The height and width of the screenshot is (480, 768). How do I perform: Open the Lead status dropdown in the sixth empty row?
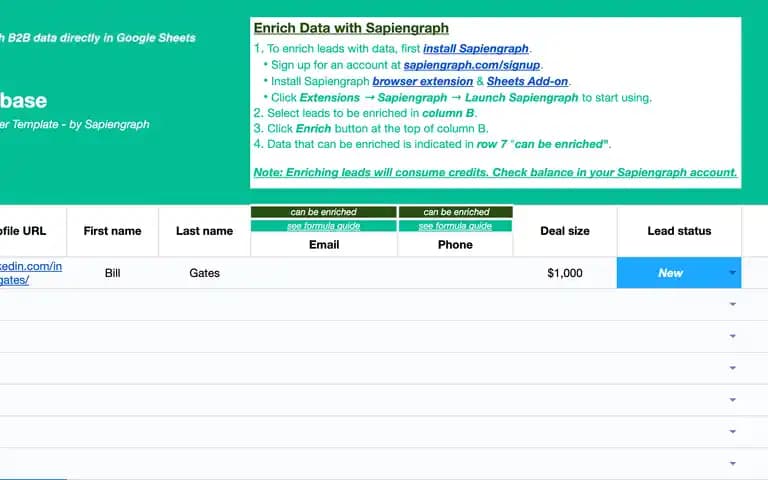[x=733, y=463]
